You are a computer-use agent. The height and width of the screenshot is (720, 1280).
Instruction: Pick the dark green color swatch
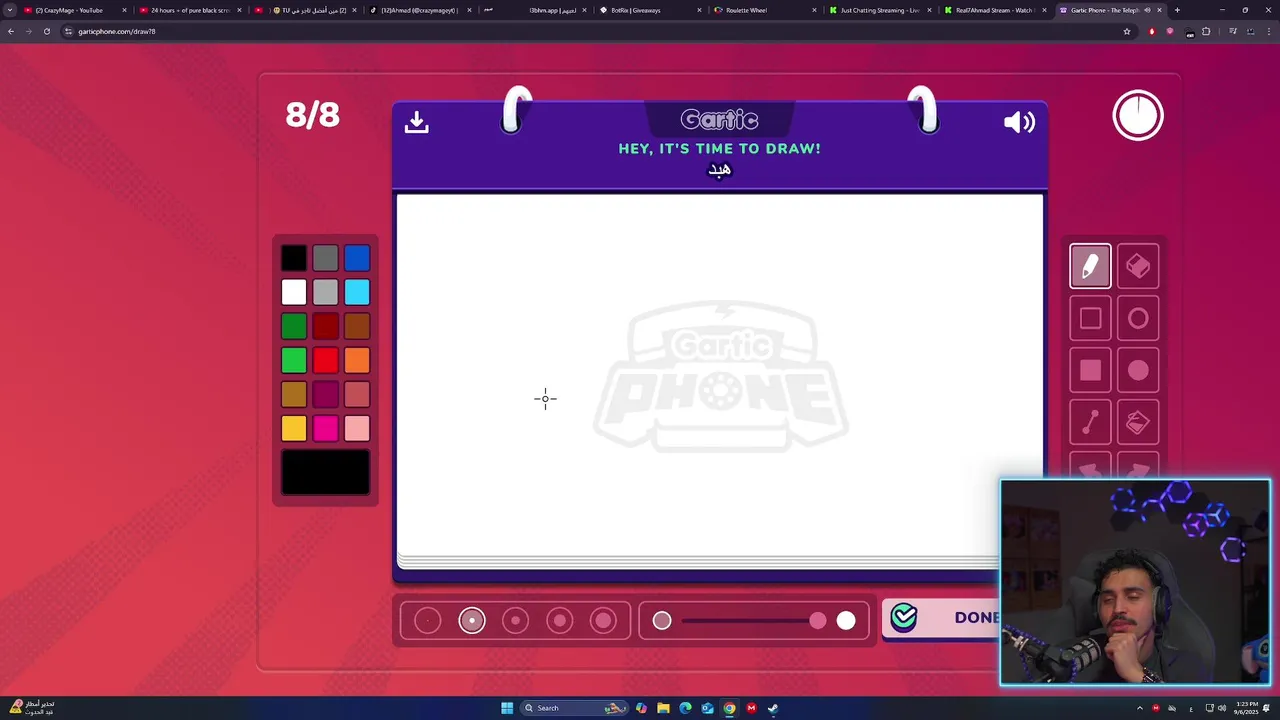294,326
